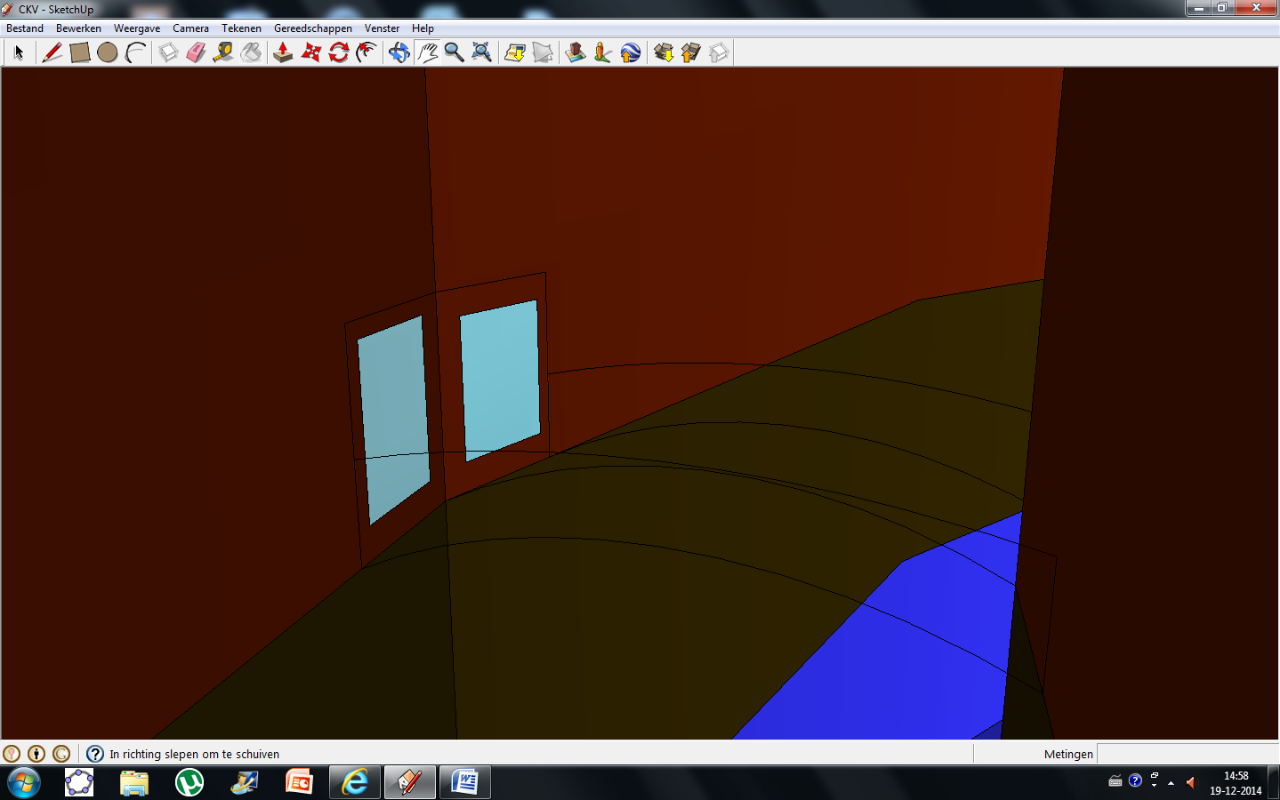Screen dimensions: 1280x800
Task: Select the Push/Pull tool
Action: coord(283,53)
